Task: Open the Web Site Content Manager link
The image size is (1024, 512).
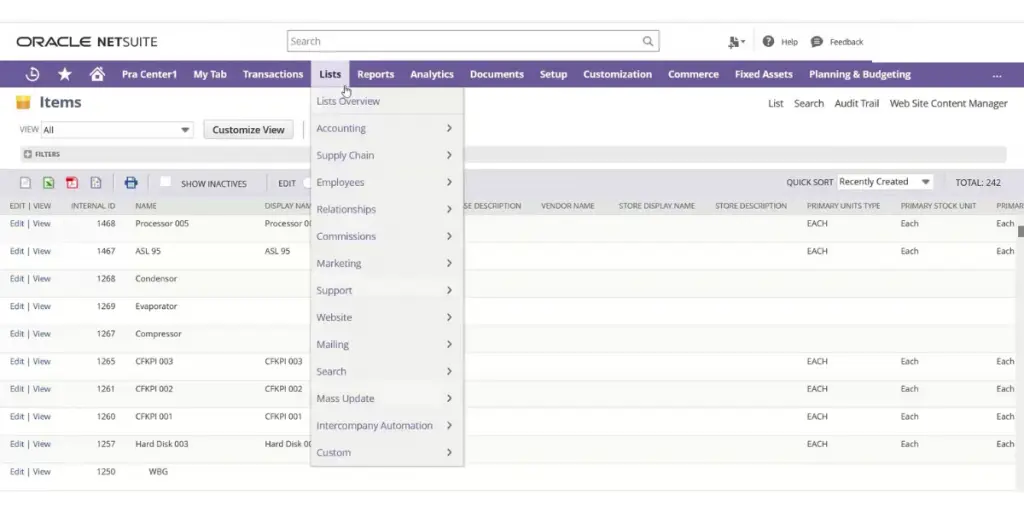Action: click(x=948, y=103)
